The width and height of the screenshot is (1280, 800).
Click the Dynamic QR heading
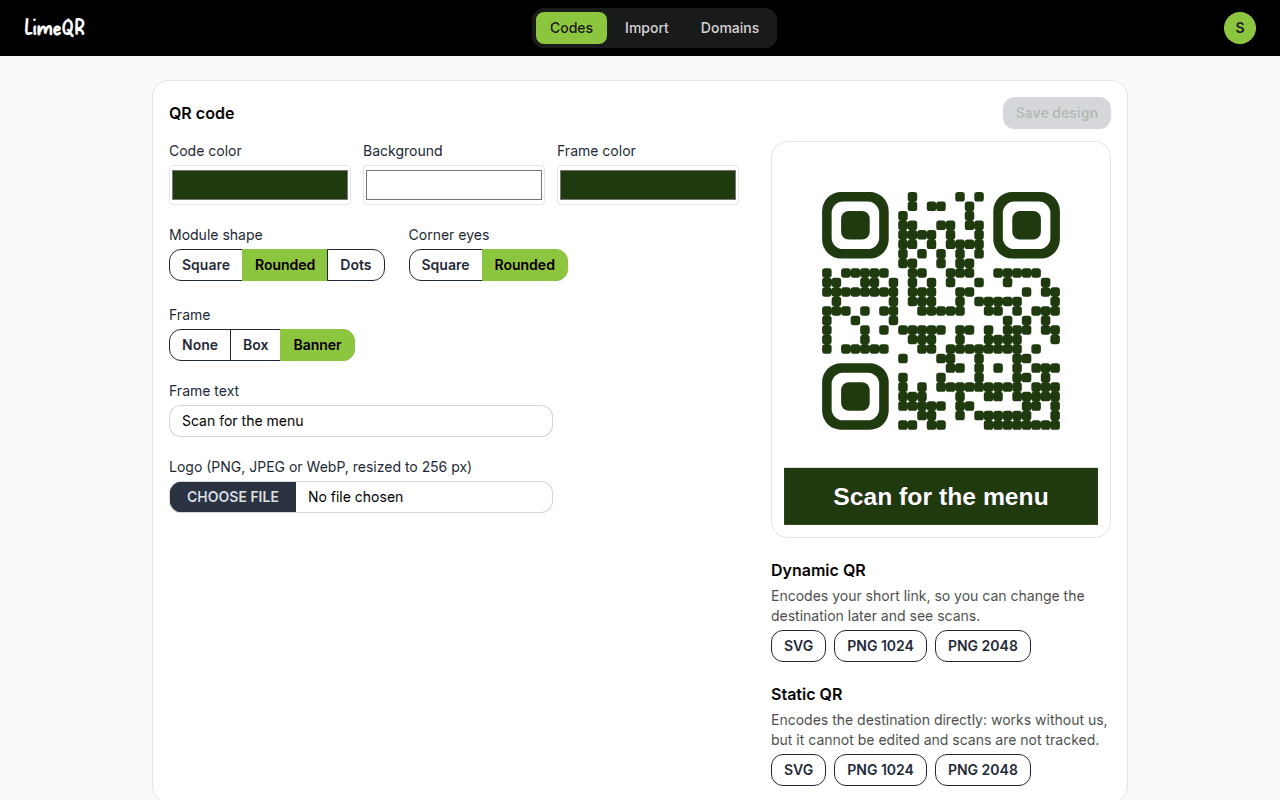tap(818, 570)
